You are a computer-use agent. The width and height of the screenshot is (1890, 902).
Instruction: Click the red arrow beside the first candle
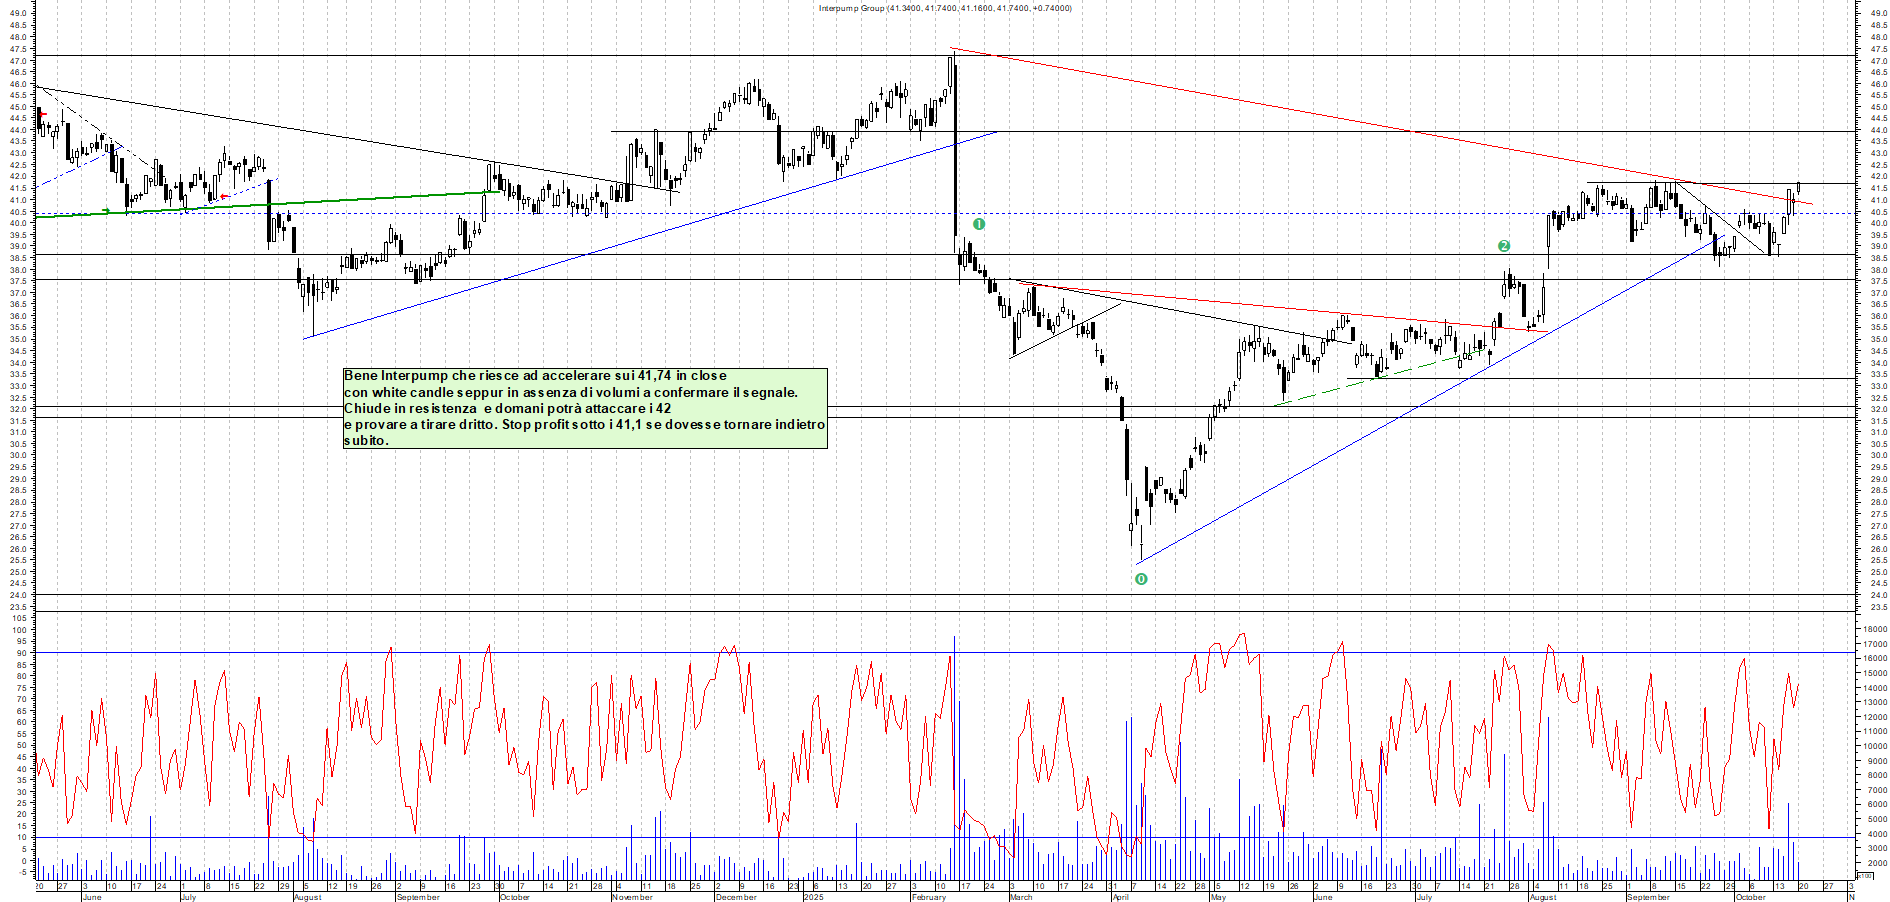tap(42, 115)
